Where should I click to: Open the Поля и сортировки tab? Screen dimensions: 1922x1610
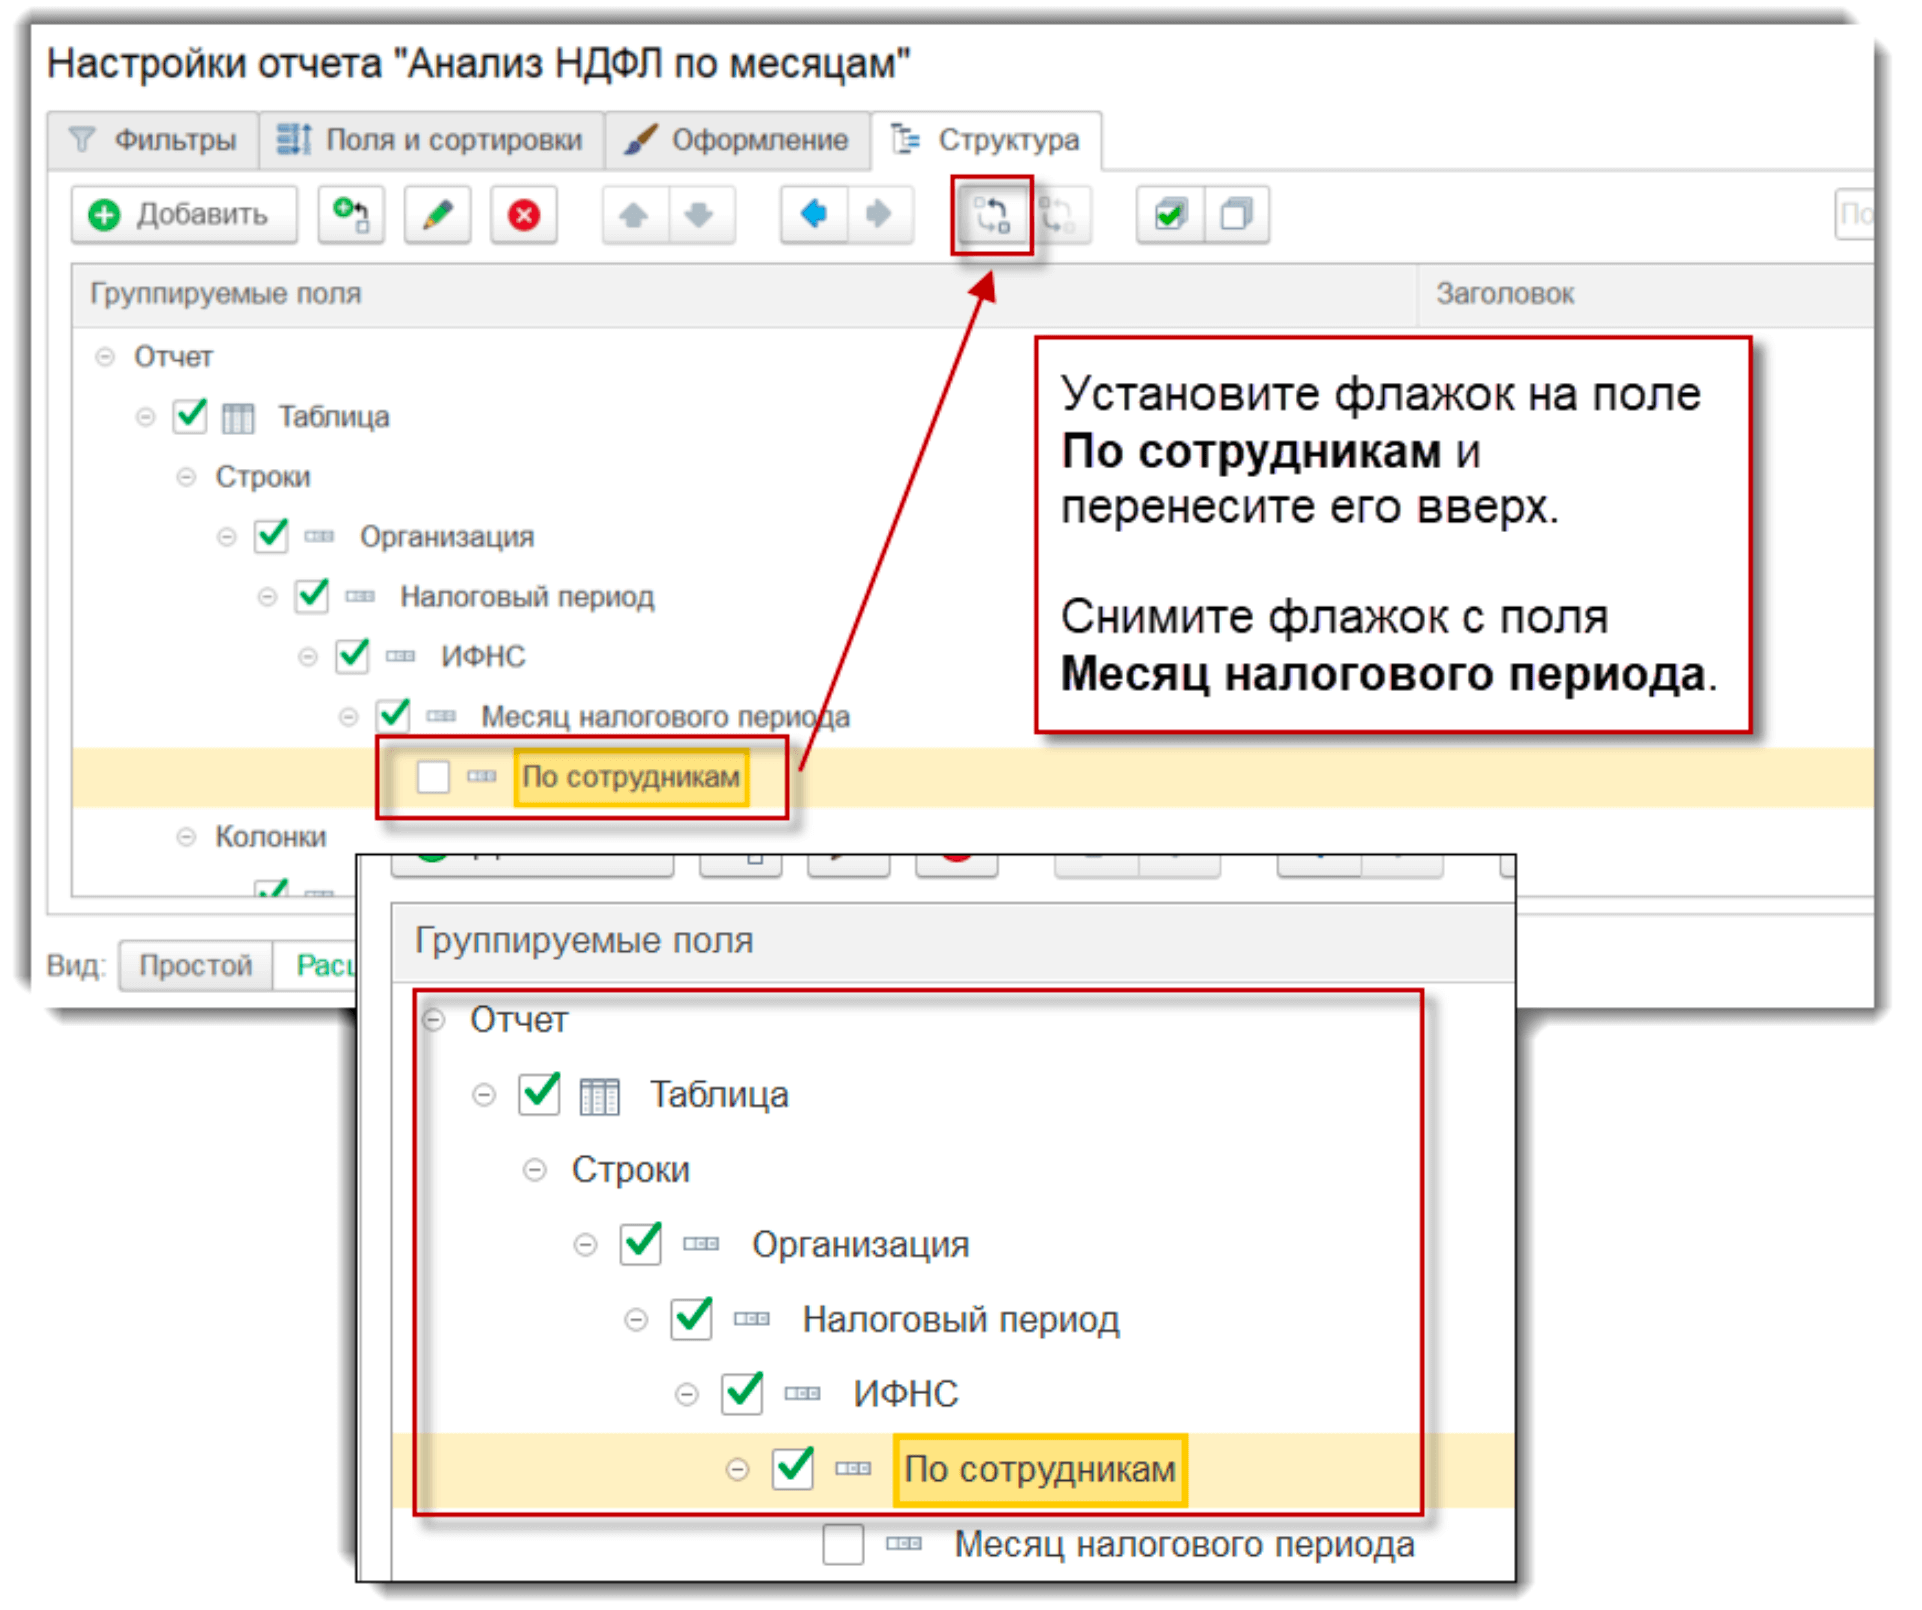[430, 140]
